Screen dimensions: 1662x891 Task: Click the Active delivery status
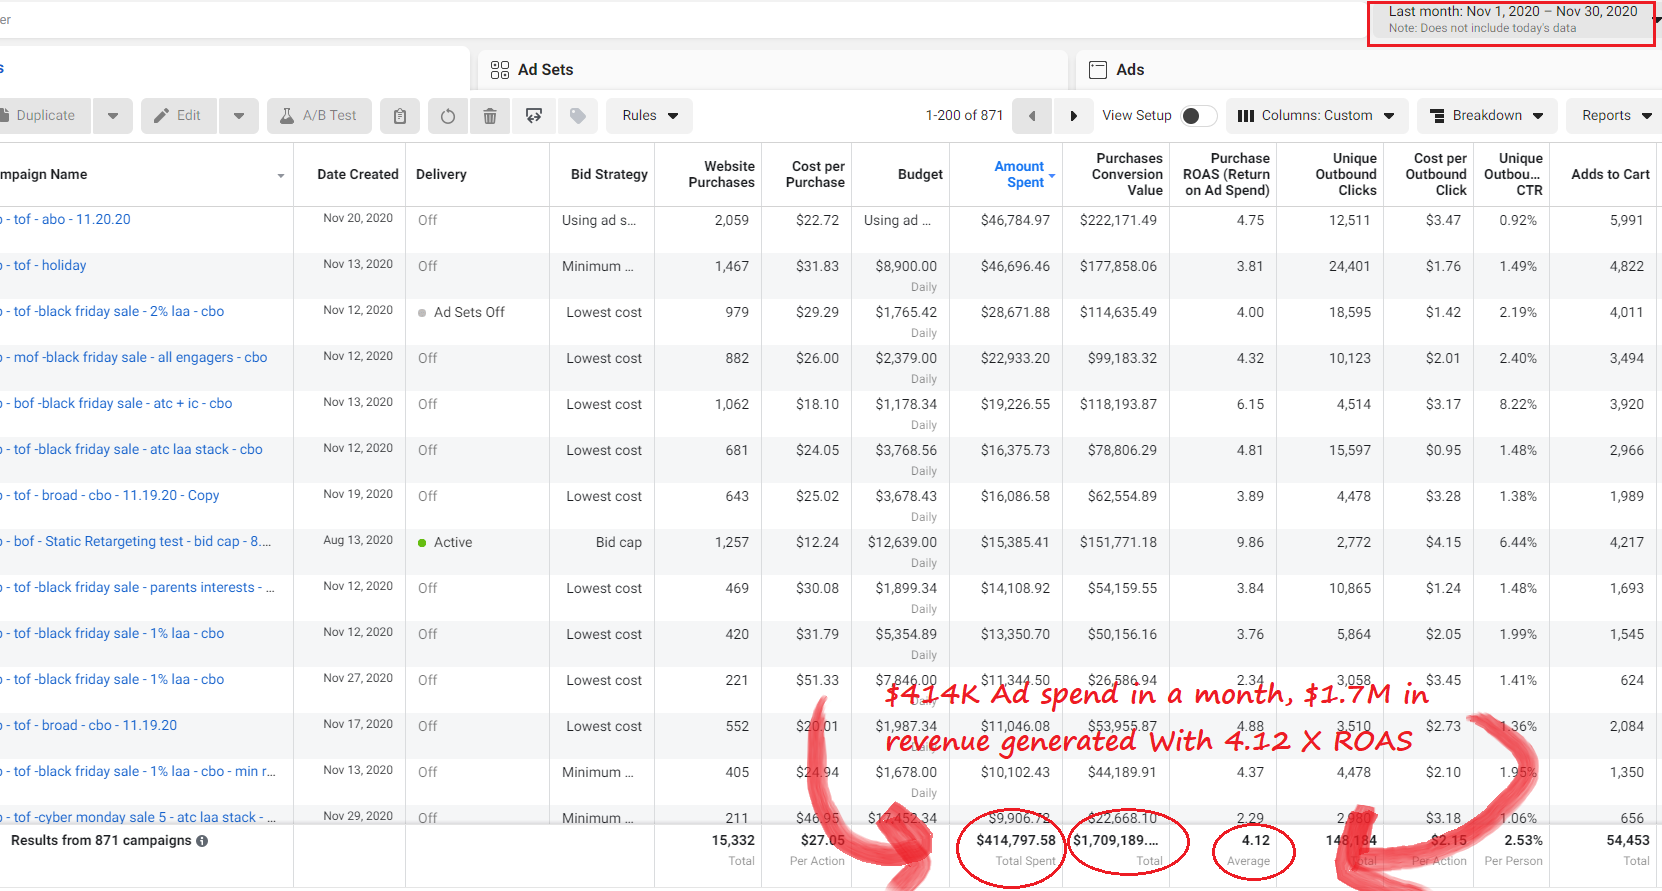(445, 542)
